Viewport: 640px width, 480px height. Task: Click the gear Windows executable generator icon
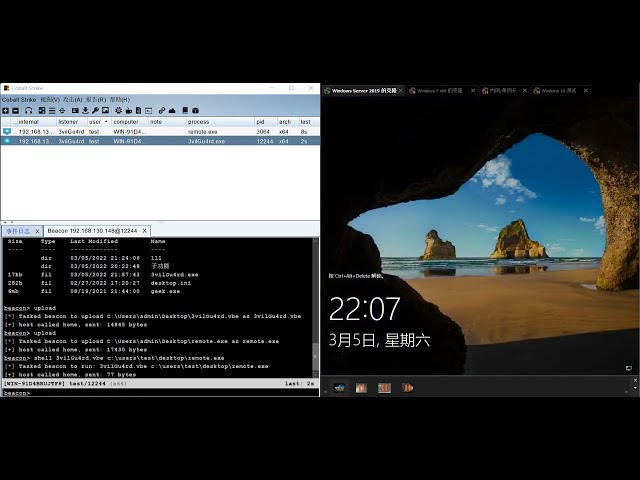click(118, 111)
